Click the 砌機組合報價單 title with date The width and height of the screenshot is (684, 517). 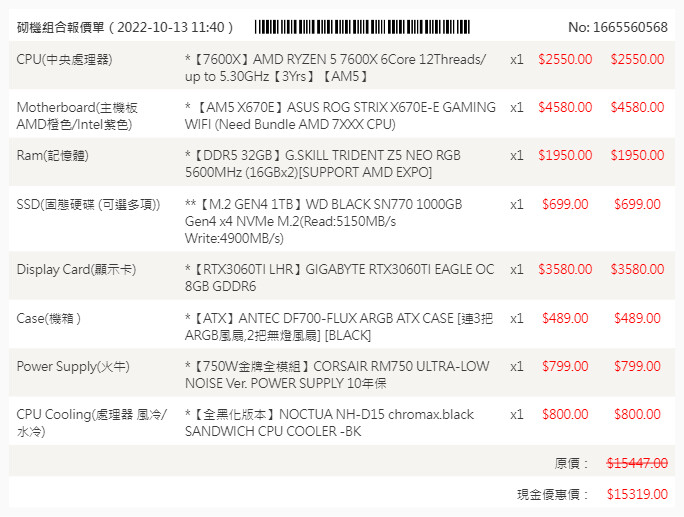pos(125,27)
